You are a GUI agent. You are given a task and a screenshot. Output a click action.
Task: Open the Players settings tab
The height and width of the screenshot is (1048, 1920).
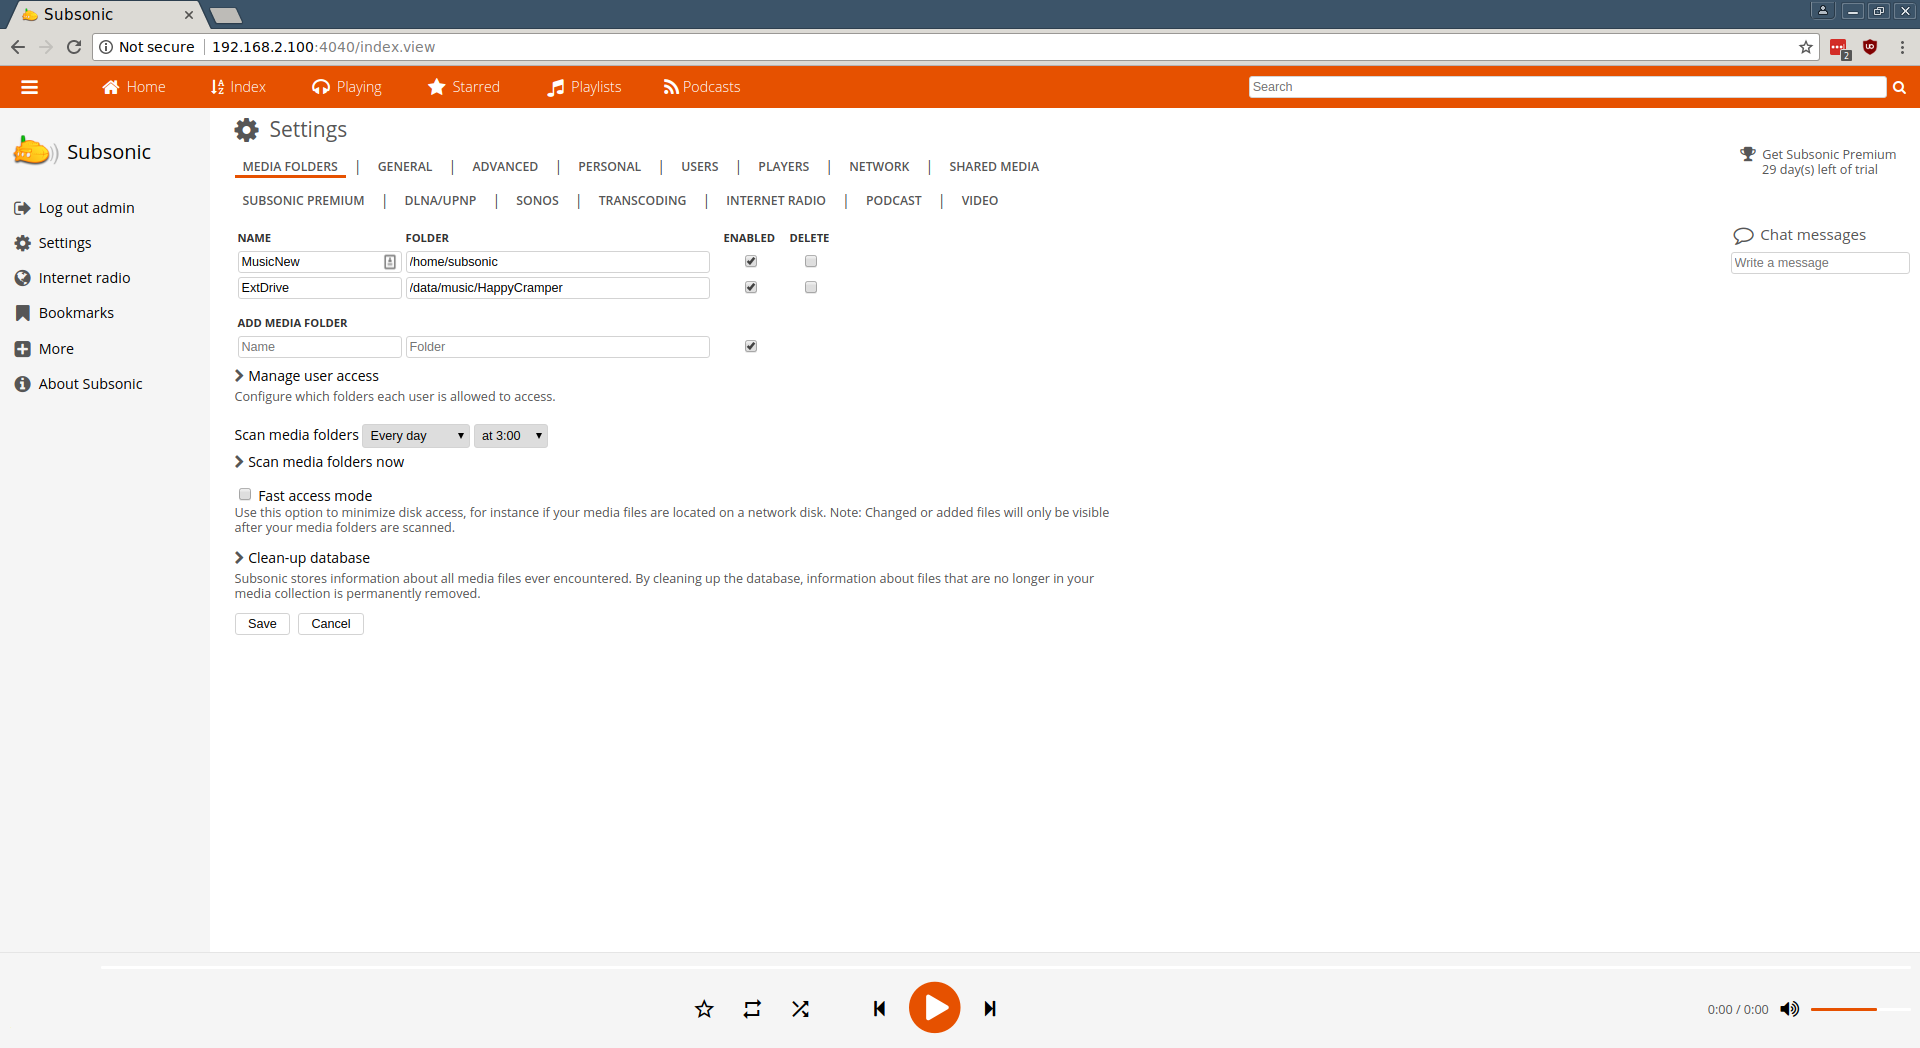pos(784,167)
